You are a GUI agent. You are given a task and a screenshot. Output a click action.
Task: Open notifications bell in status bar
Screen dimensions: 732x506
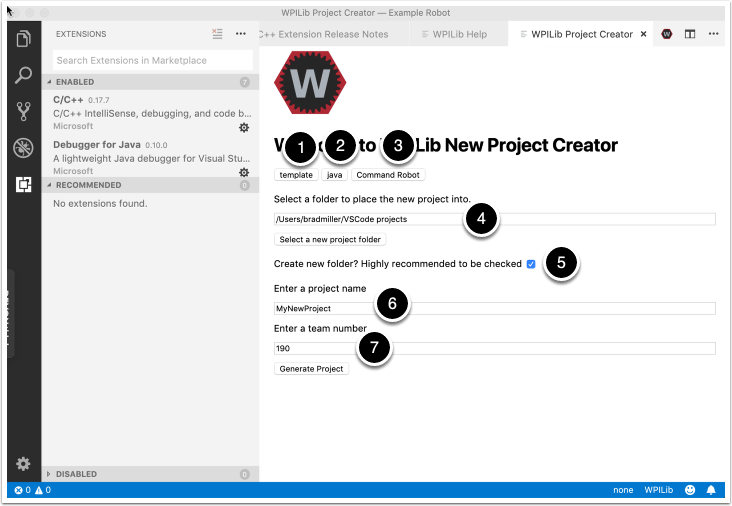point(711,490)
